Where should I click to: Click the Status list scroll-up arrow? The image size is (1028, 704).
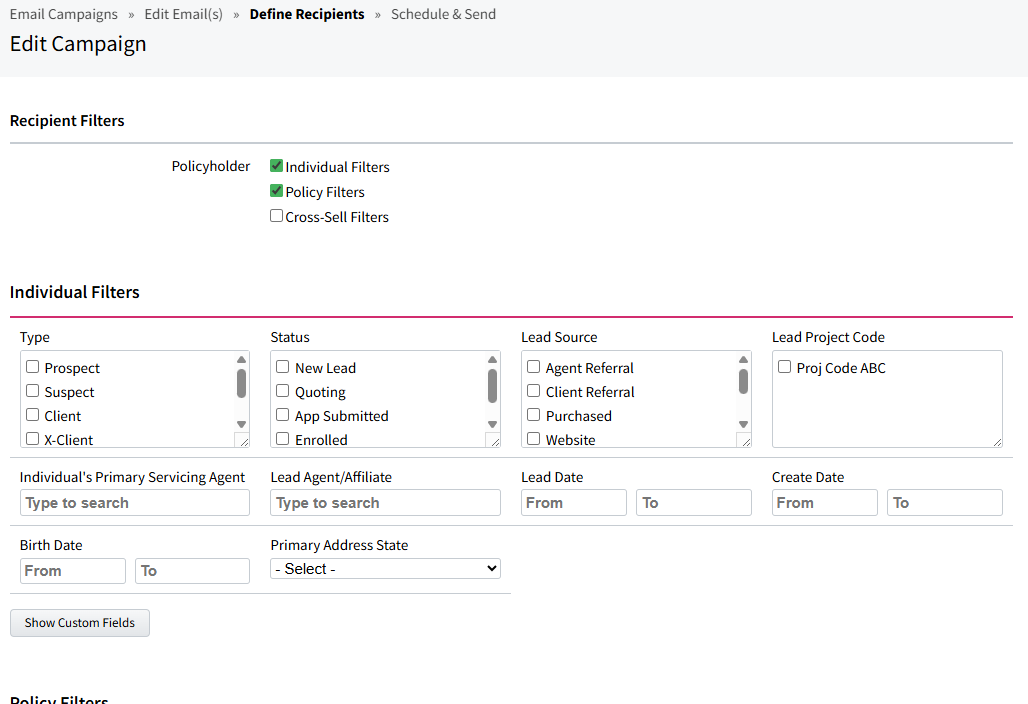(492, 359)
